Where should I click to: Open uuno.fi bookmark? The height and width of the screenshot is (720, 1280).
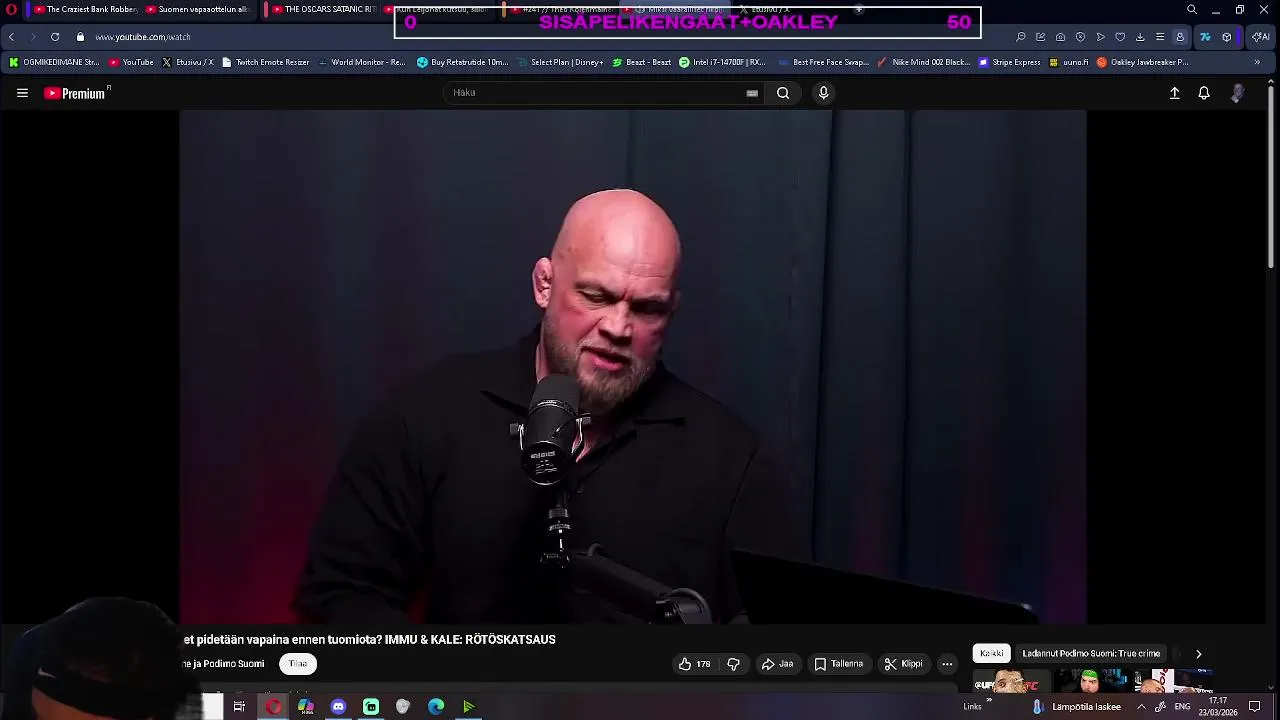pos(1069,62)
